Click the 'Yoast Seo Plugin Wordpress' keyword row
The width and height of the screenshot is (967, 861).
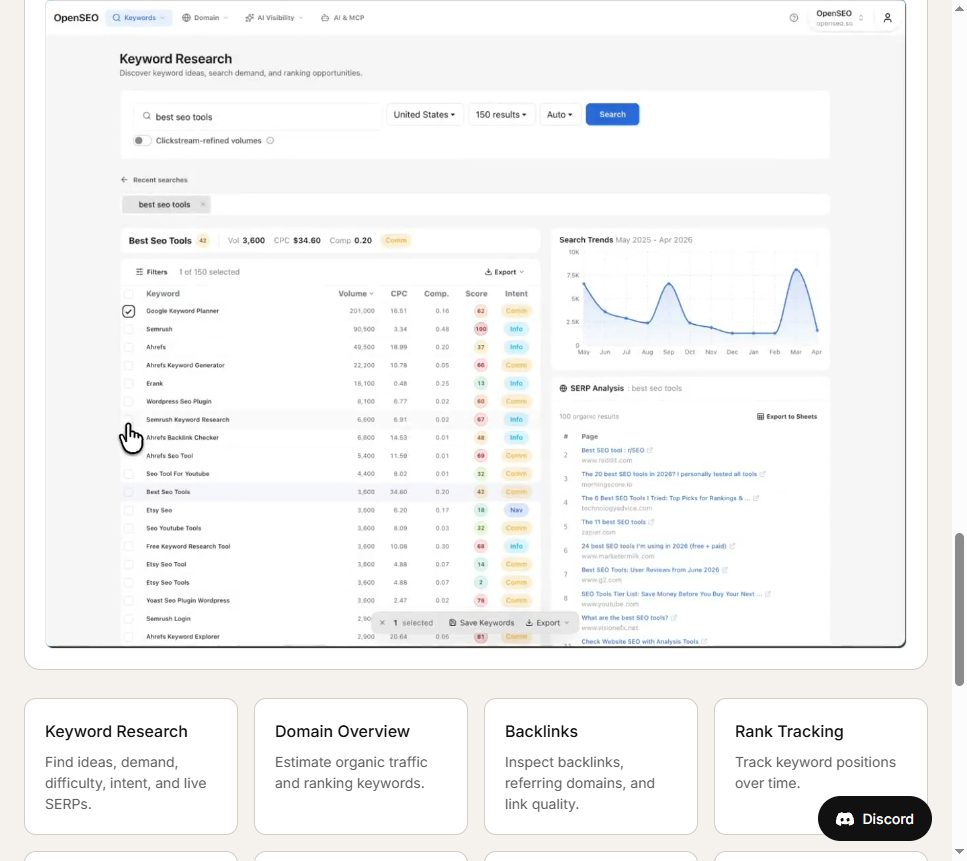pos(331,601)
